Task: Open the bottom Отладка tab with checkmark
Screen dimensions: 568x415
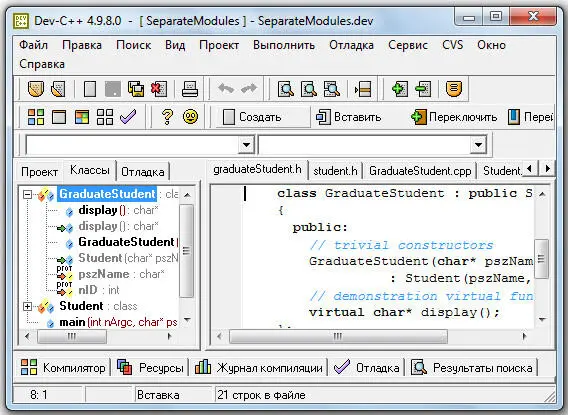Action: (x=367, y=368)
